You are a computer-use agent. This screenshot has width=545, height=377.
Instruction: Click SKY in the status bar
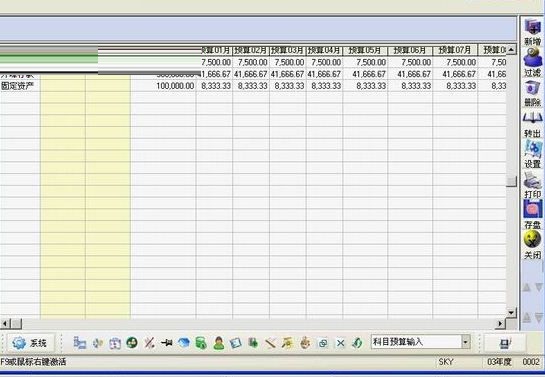click(x=446, y=362)
